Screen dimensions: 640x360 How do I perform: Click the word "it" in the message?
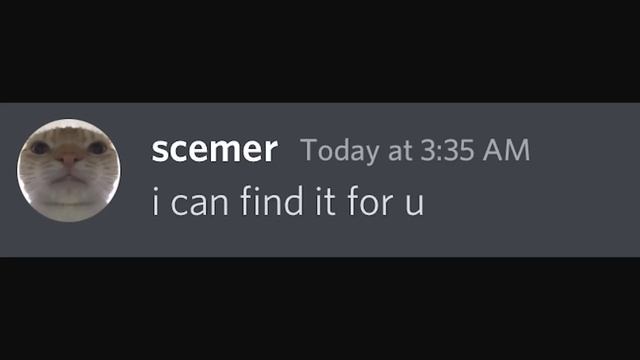point(325,202)
